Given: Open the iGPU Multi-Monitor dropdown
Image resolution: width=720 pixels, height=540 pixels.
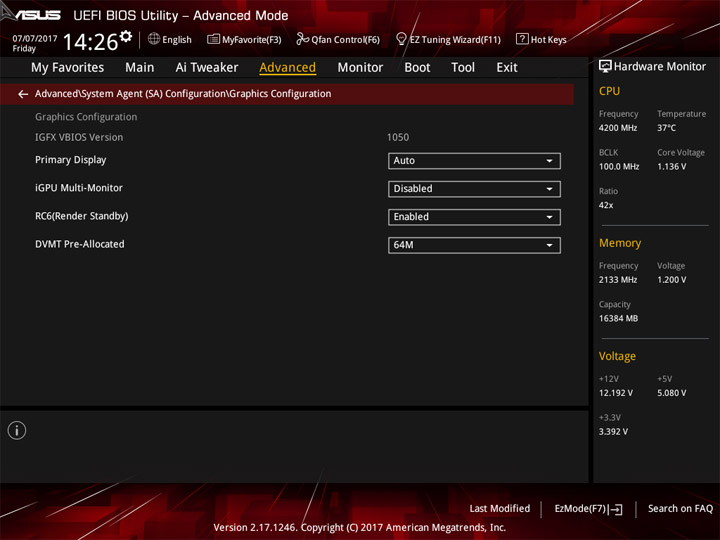Looking at the screenshot, I should (x=474, y=189).
